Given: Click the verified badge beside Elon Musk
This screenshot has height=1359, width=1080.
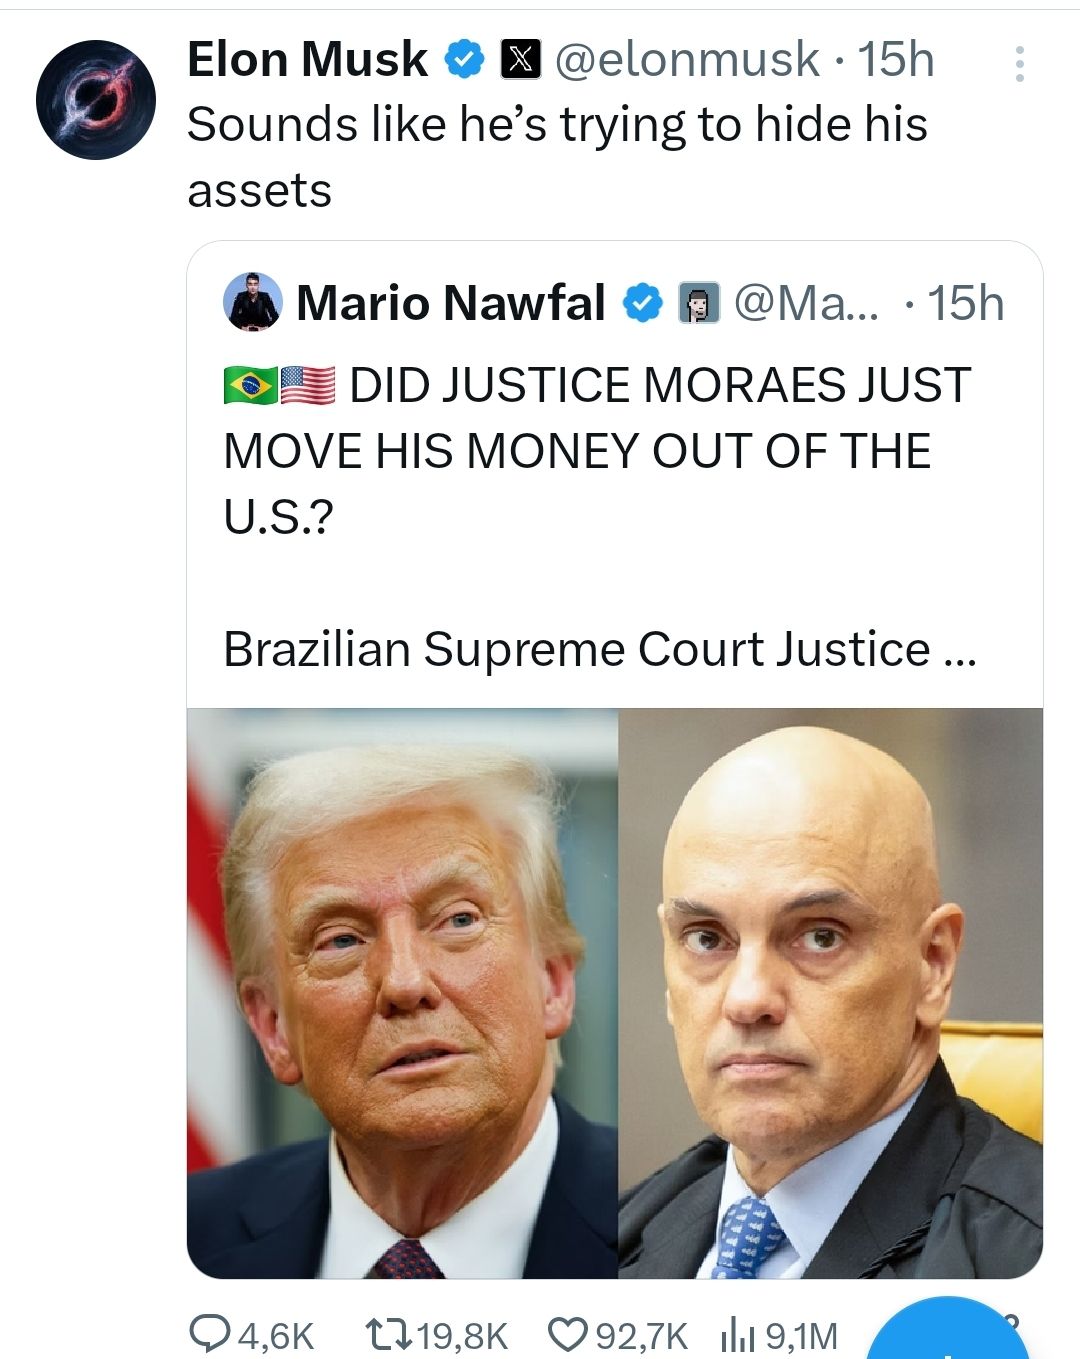Looking at the screenshot, I should tap(465, 60).
